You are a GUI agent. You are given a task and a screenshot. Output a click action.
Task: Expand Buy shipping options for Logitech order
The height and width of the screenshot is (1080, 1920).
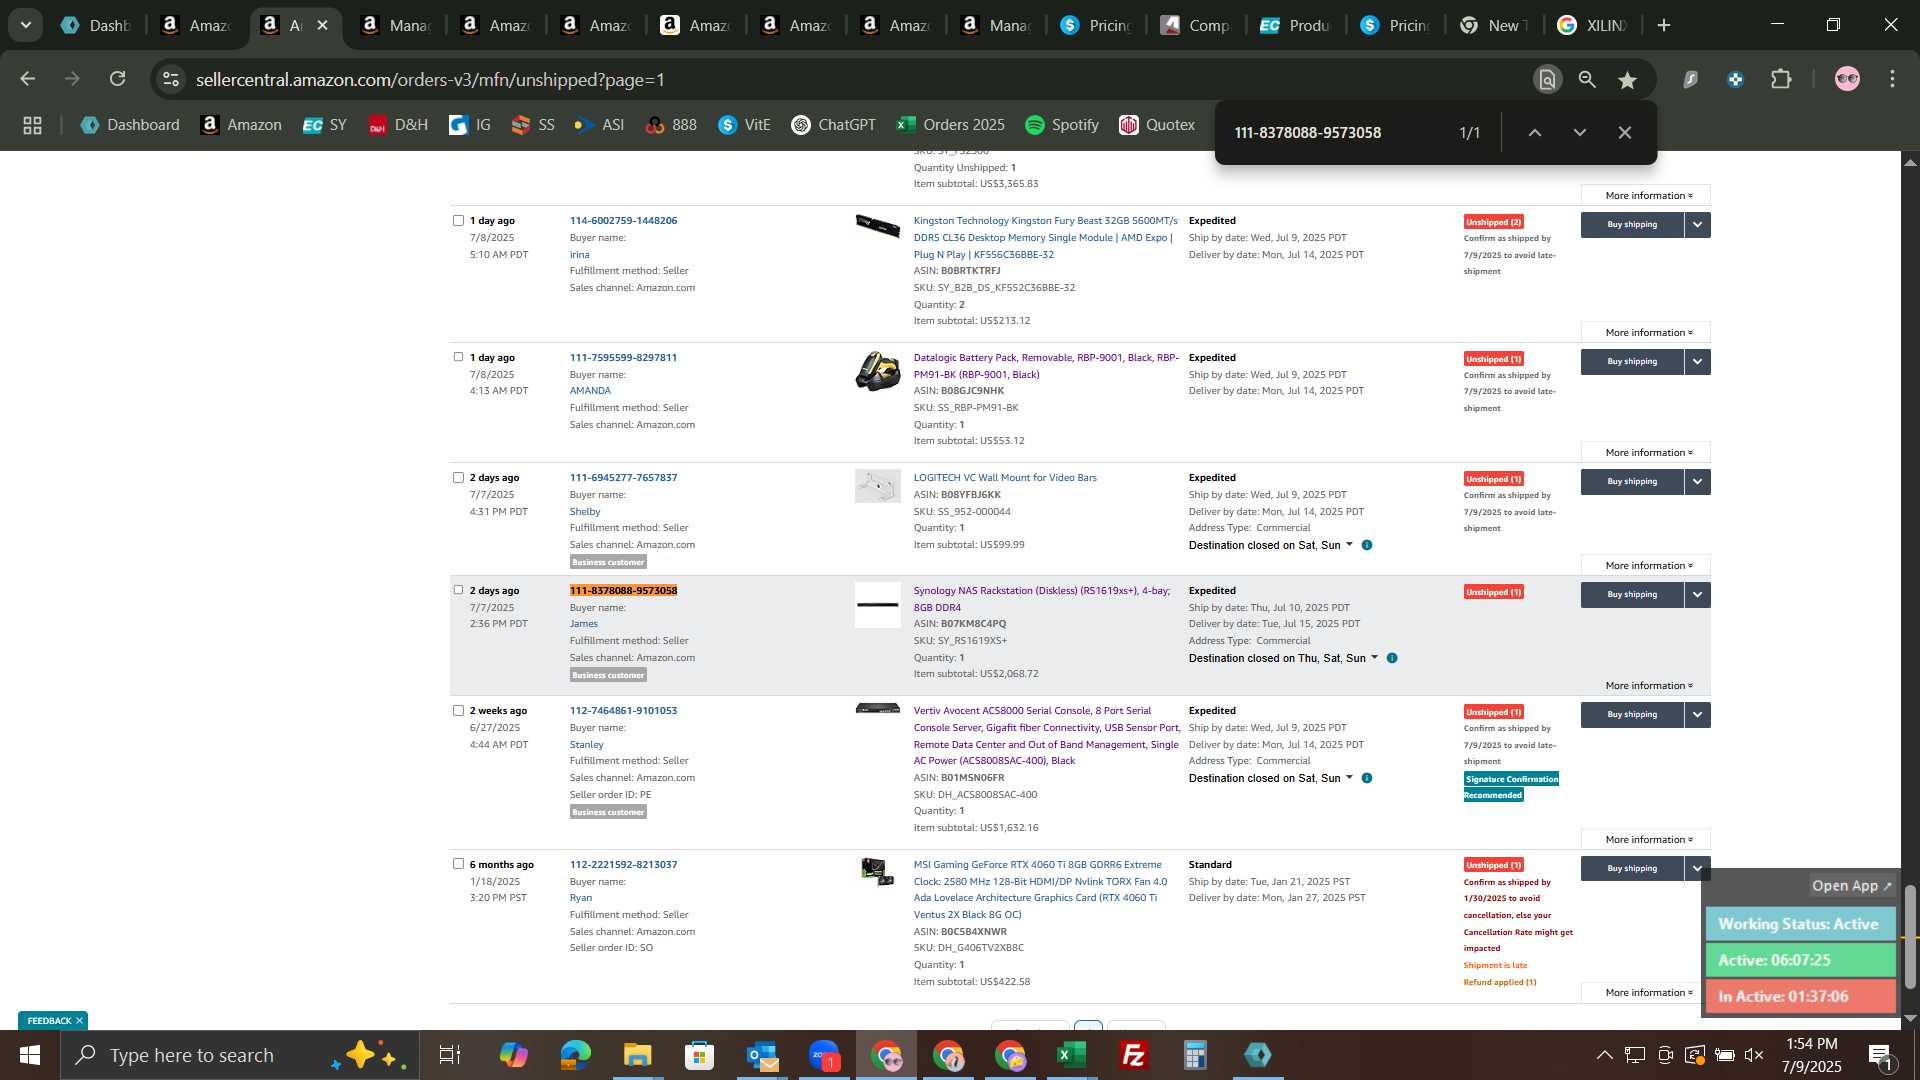1697,482
